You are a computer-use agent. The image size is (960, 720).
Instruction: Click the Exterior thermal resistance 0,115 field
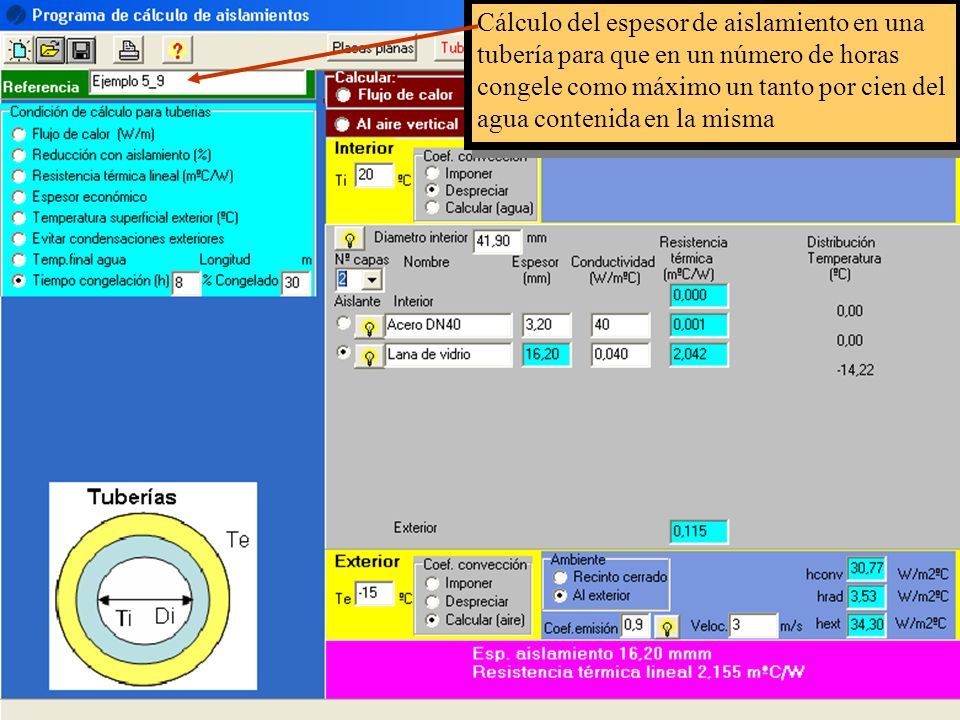(699, 531)
